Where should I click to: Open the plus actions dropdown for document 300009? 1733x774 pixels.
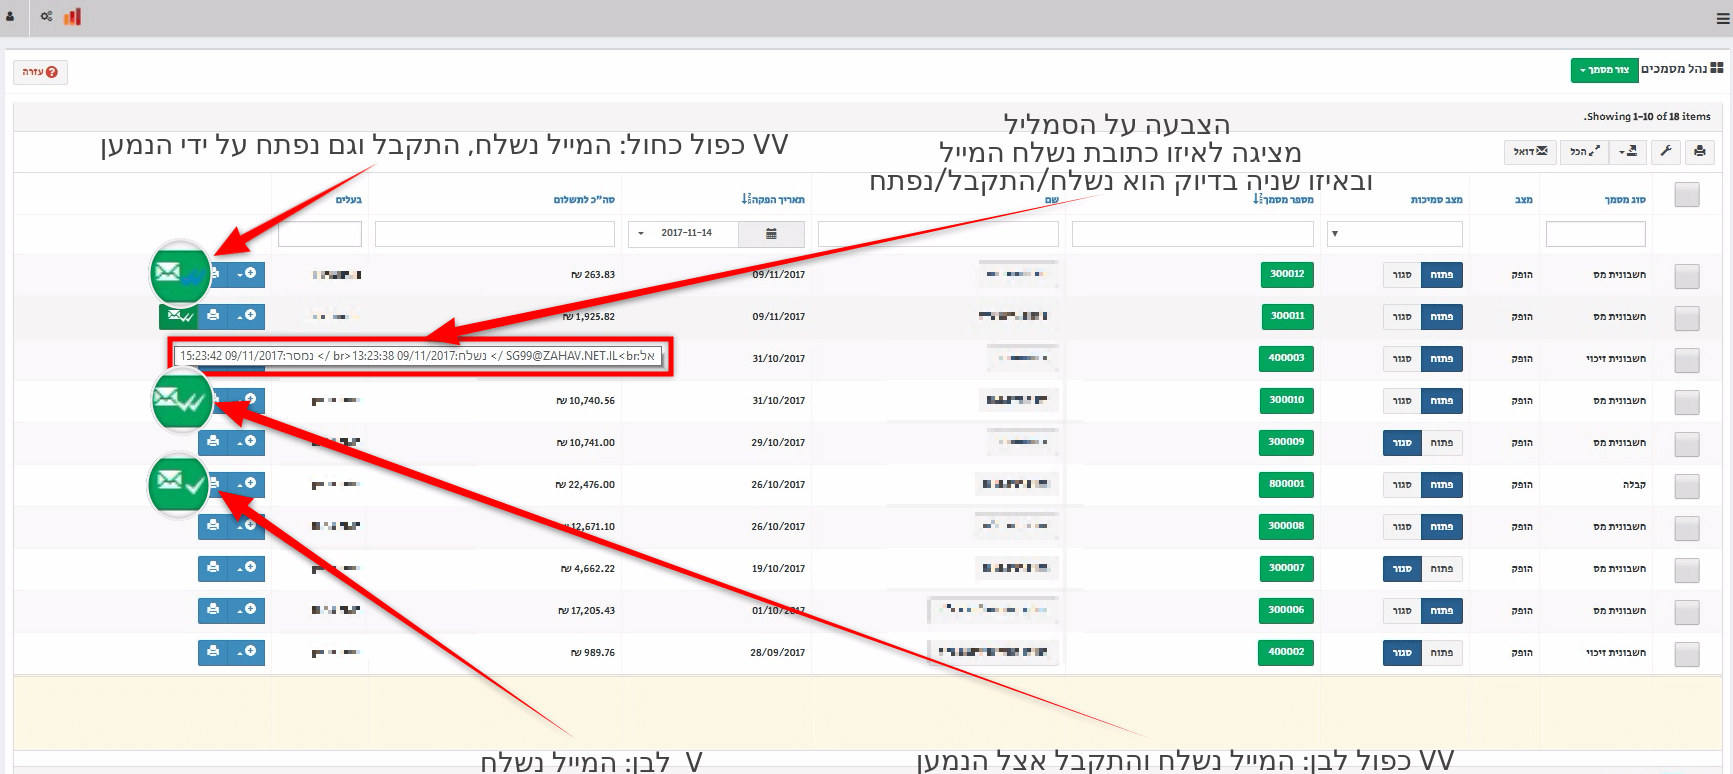tap(247, 442)
